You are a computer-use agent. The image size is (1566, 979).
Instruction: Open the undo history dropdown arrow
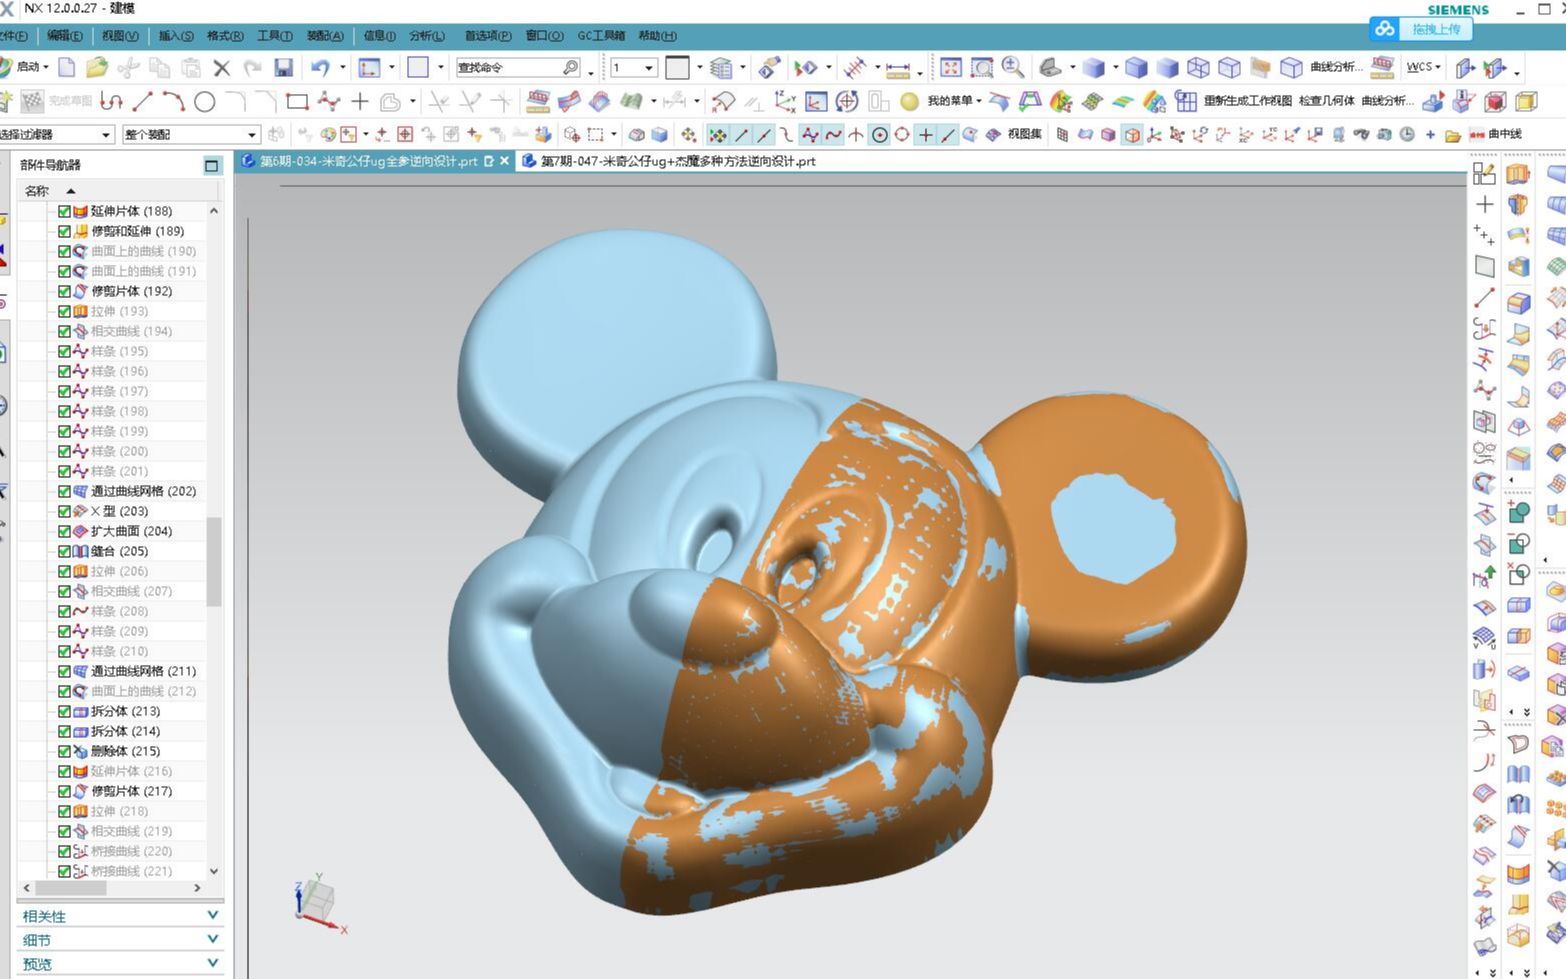pos(342,68)
